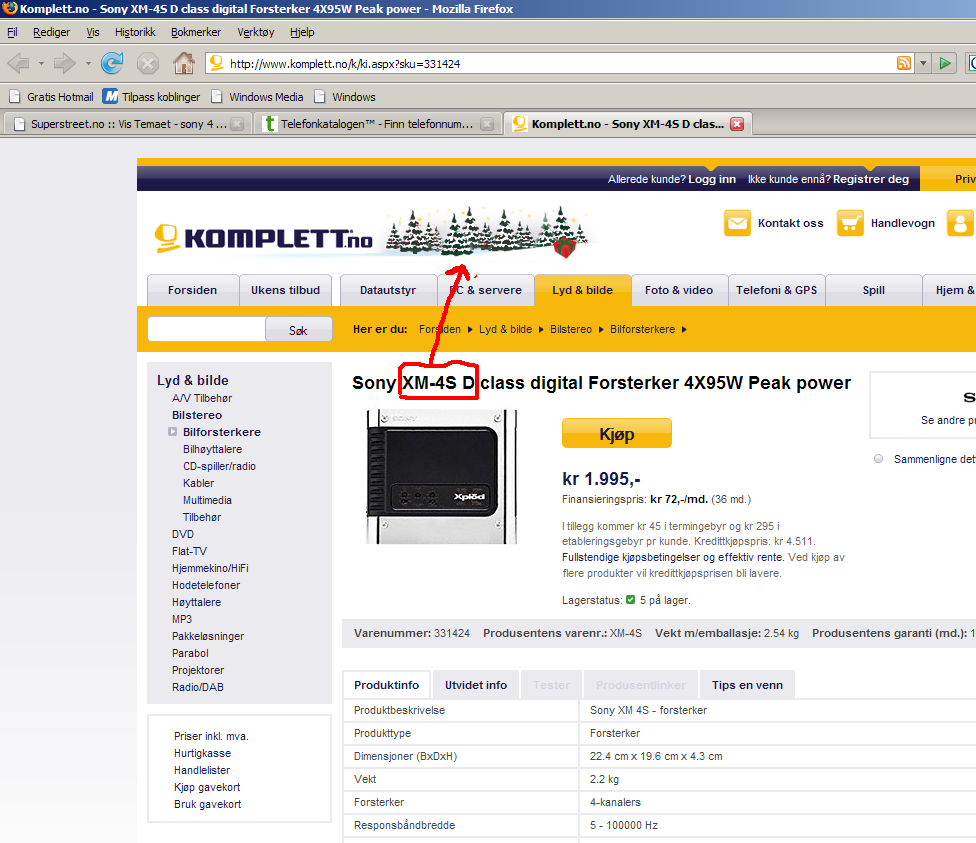Open the Hjelp menu
The width and height of the screenshot is (976, 843).
pyautogui.click(x=302, y=32)
